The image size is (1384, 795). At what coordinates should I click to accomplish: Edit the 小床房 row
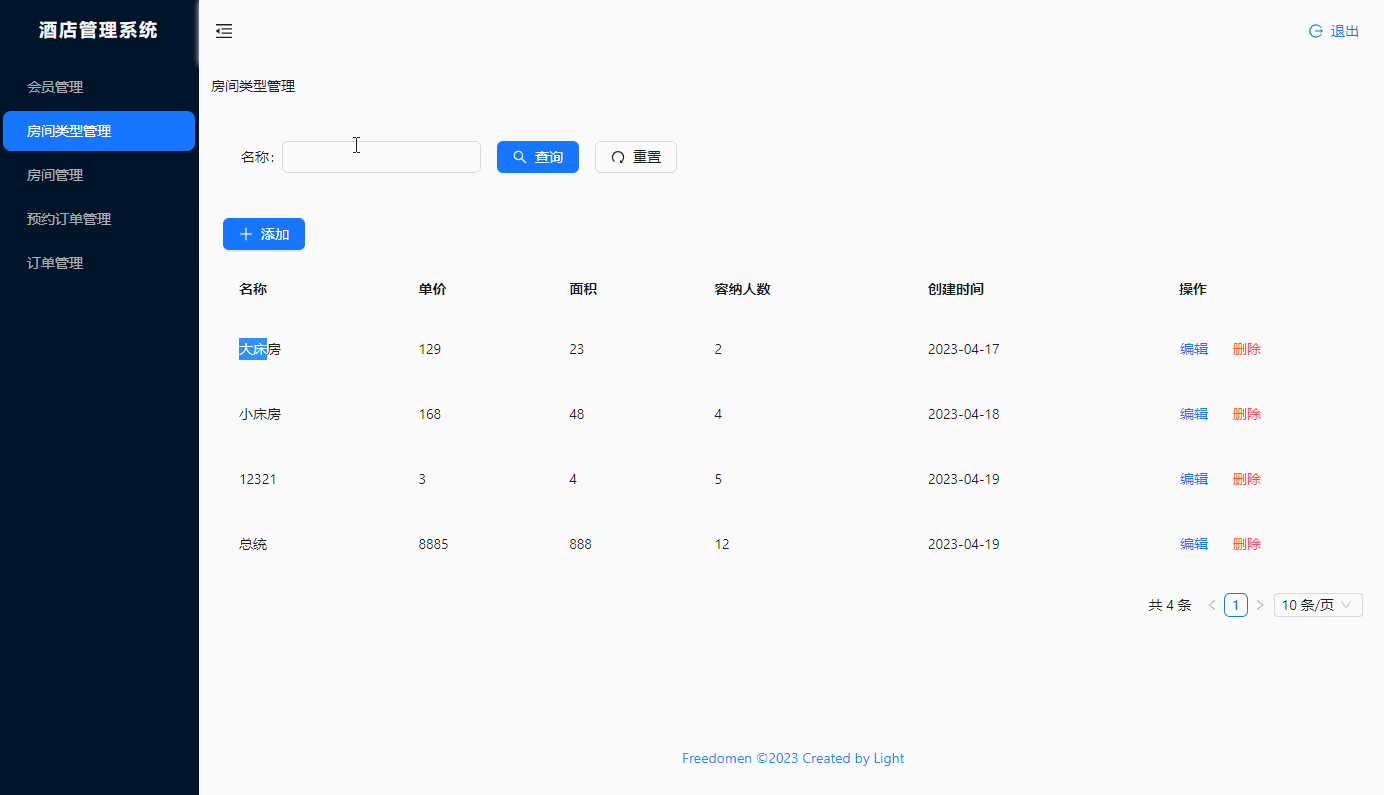[1194, 414]
